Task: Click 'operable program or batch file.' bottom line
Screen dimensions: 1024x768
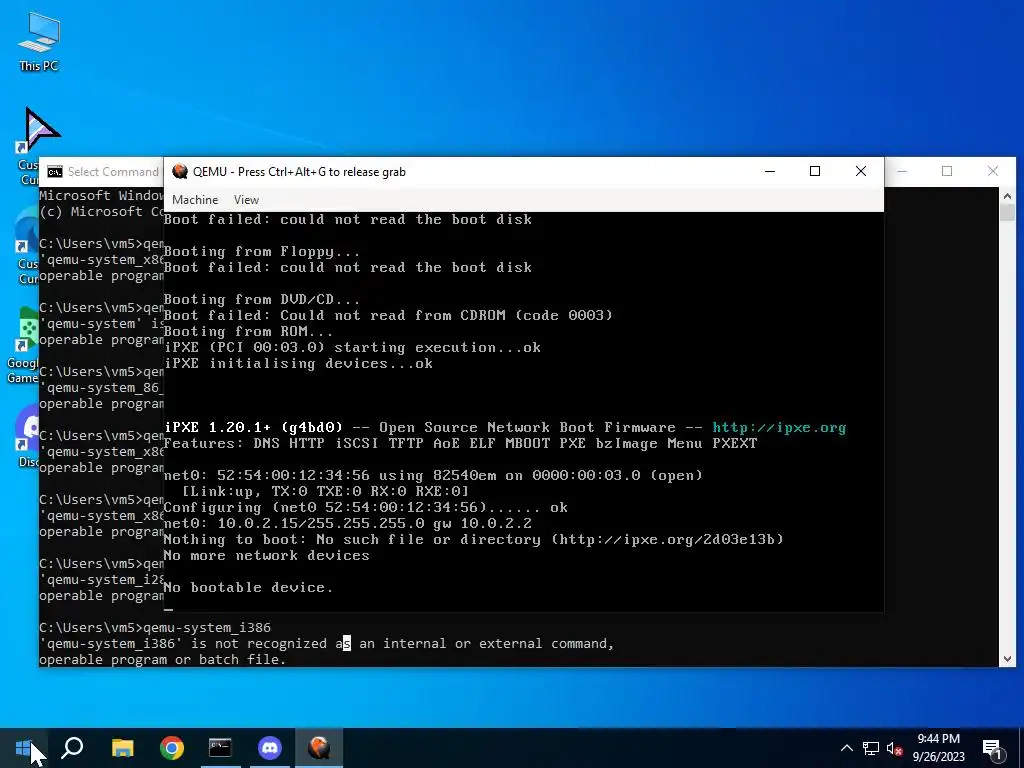Action: pyautogui.click(x=163, y=660)
